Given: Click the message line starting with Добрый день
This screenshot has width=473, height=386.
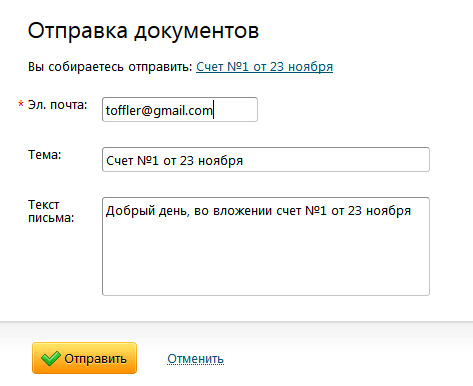Looking at the screenshot, I should click(258, 211).
